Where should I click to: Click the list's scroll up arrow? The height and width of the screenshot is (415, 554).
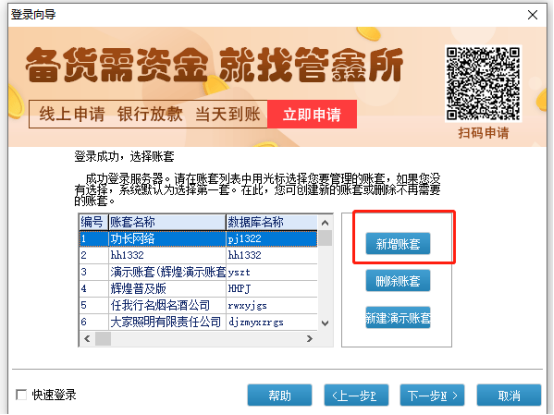tap(325, 223)
